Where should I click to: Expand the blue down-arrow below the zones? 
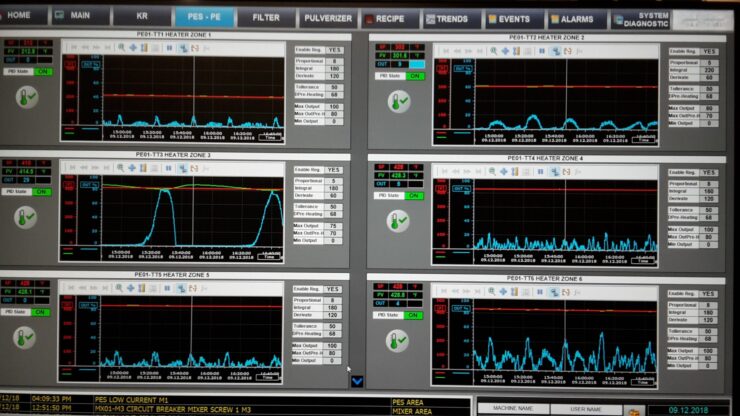[x=357, y=381]
